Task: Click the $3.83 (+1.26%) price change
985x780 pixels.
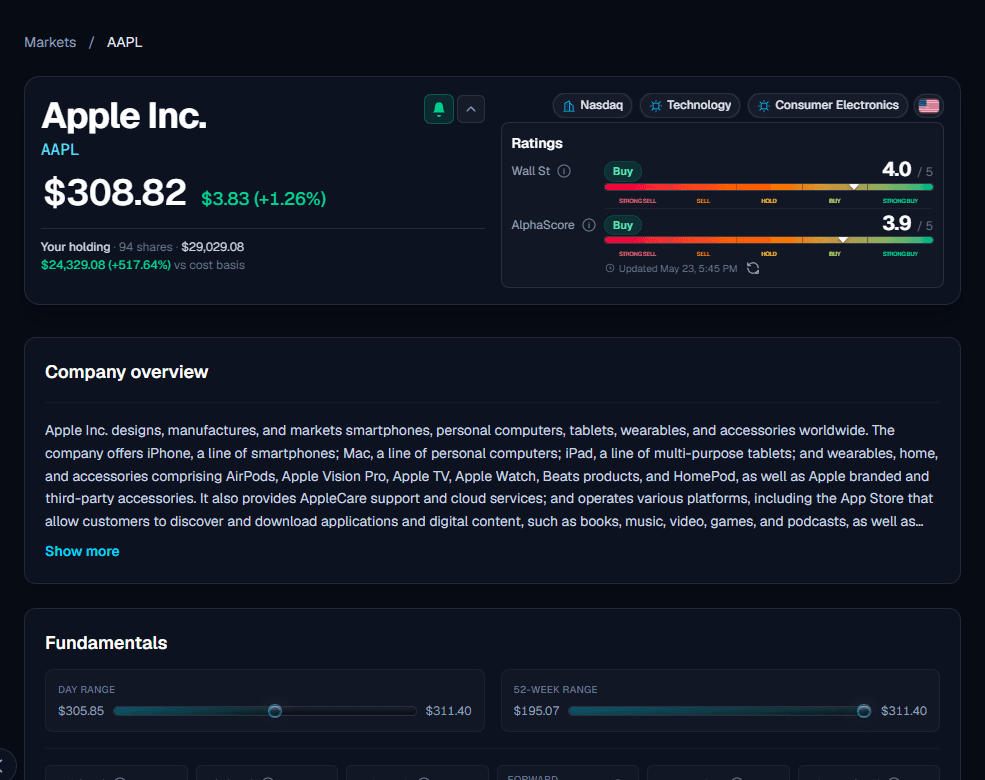Action: click(x=263, y=198)
